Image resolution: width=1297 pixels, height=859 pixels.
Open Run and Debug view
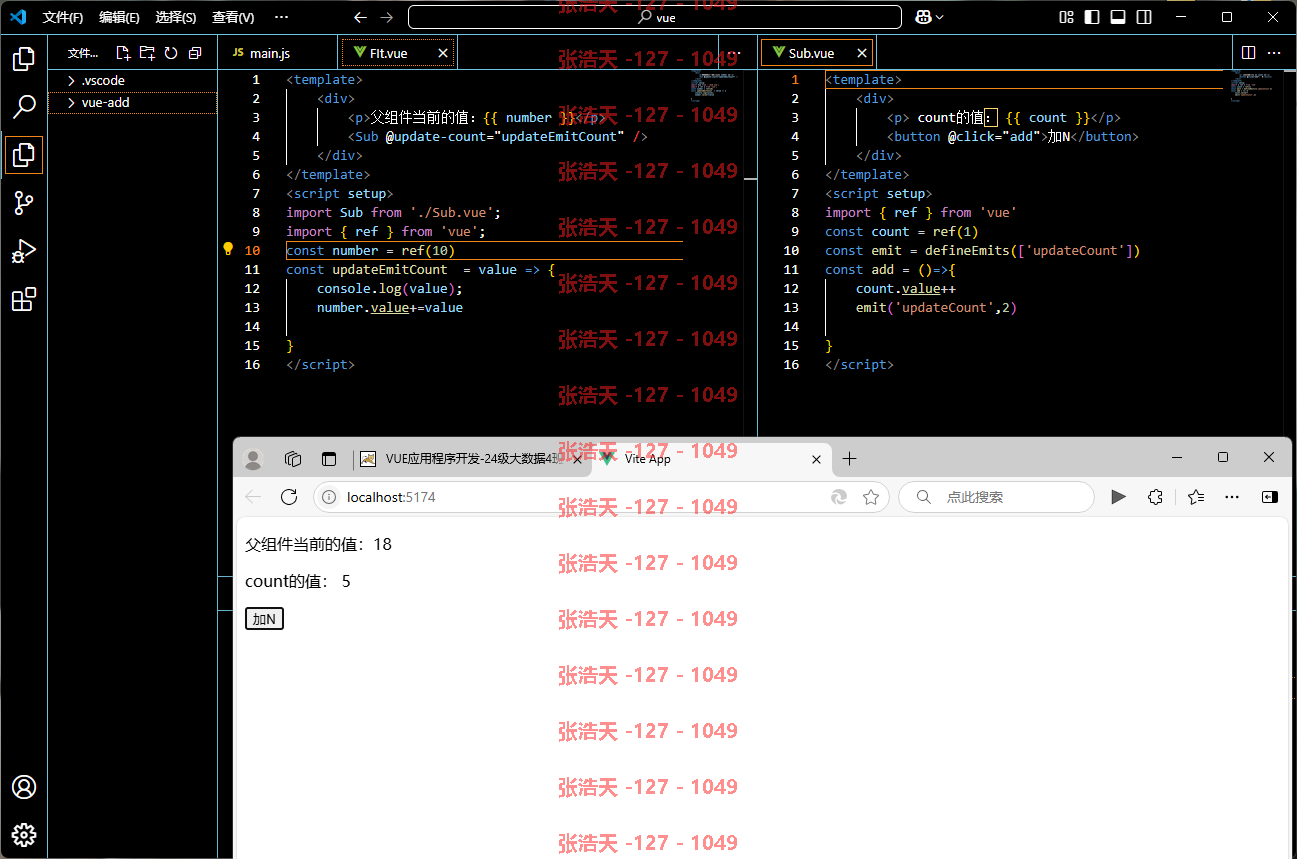tap(24, 251)
